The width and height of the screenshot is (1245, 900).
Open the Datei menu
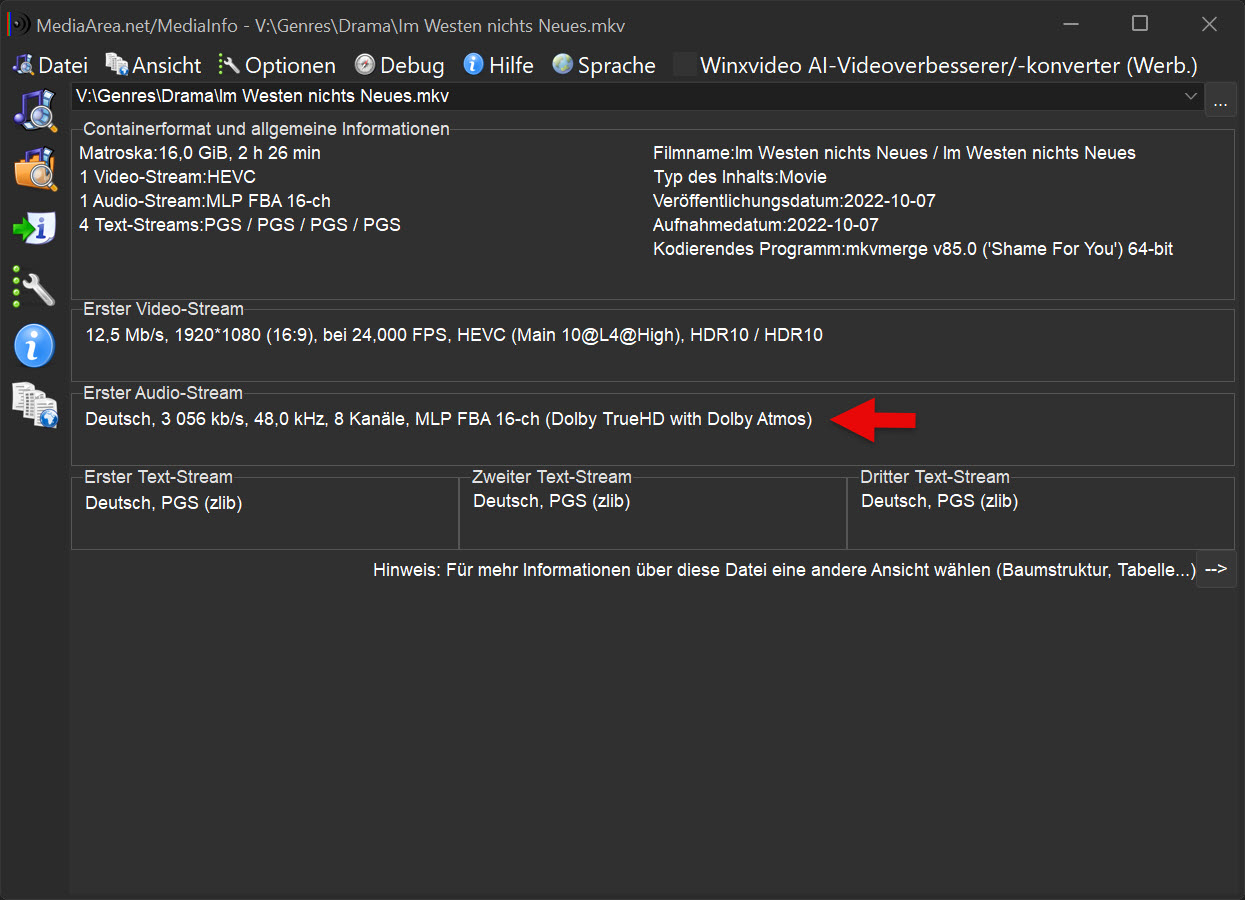coord(50,65)
